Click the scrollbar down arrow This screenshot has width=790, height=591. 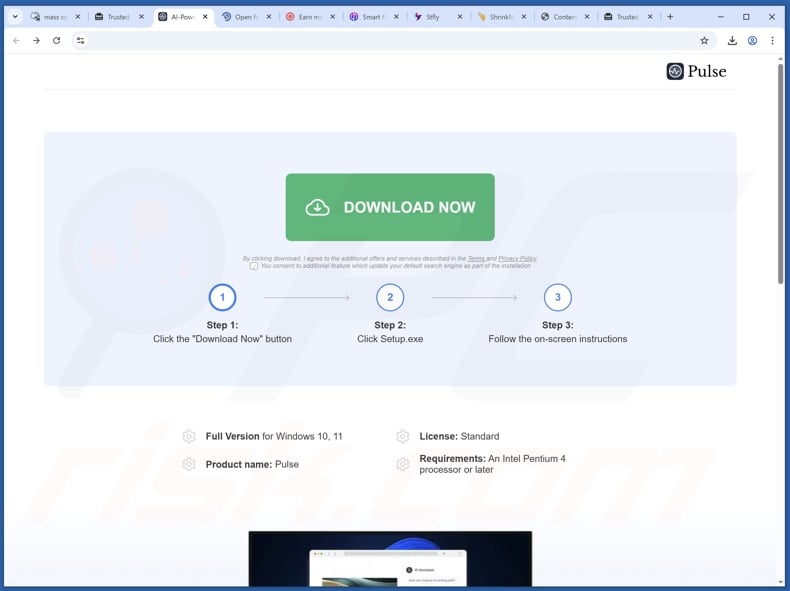pyautogui.click(x=780, y=583)
